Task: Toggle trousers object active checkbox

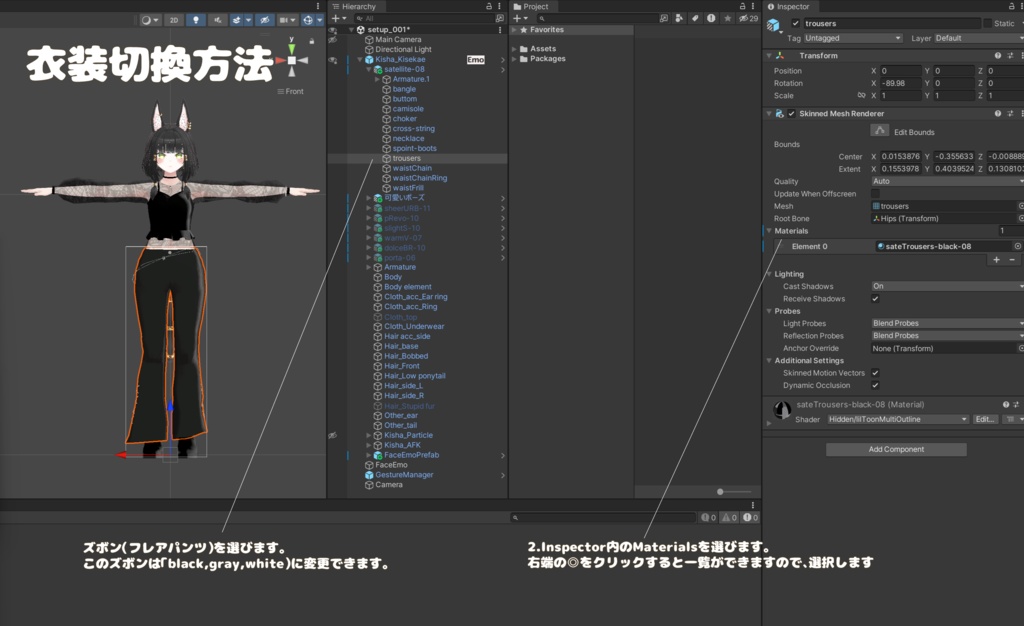Action: click(795, 23)
